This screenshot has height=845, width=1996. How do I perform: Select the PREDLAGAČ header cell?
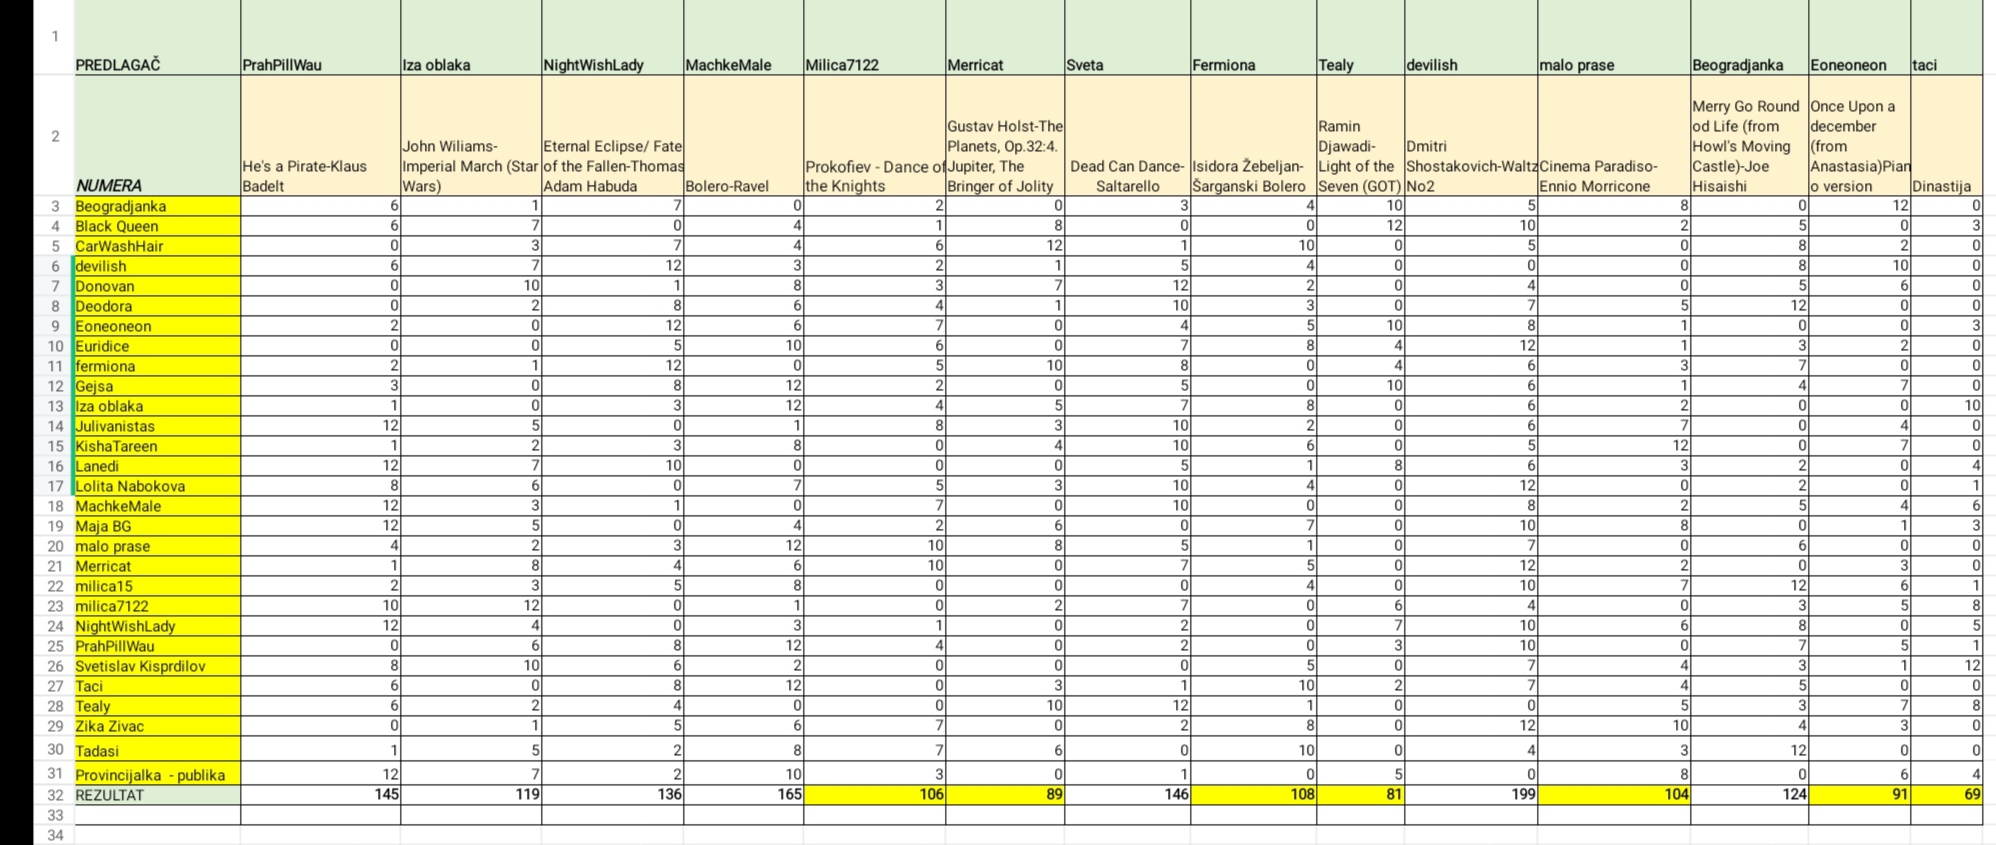[157, 37]
